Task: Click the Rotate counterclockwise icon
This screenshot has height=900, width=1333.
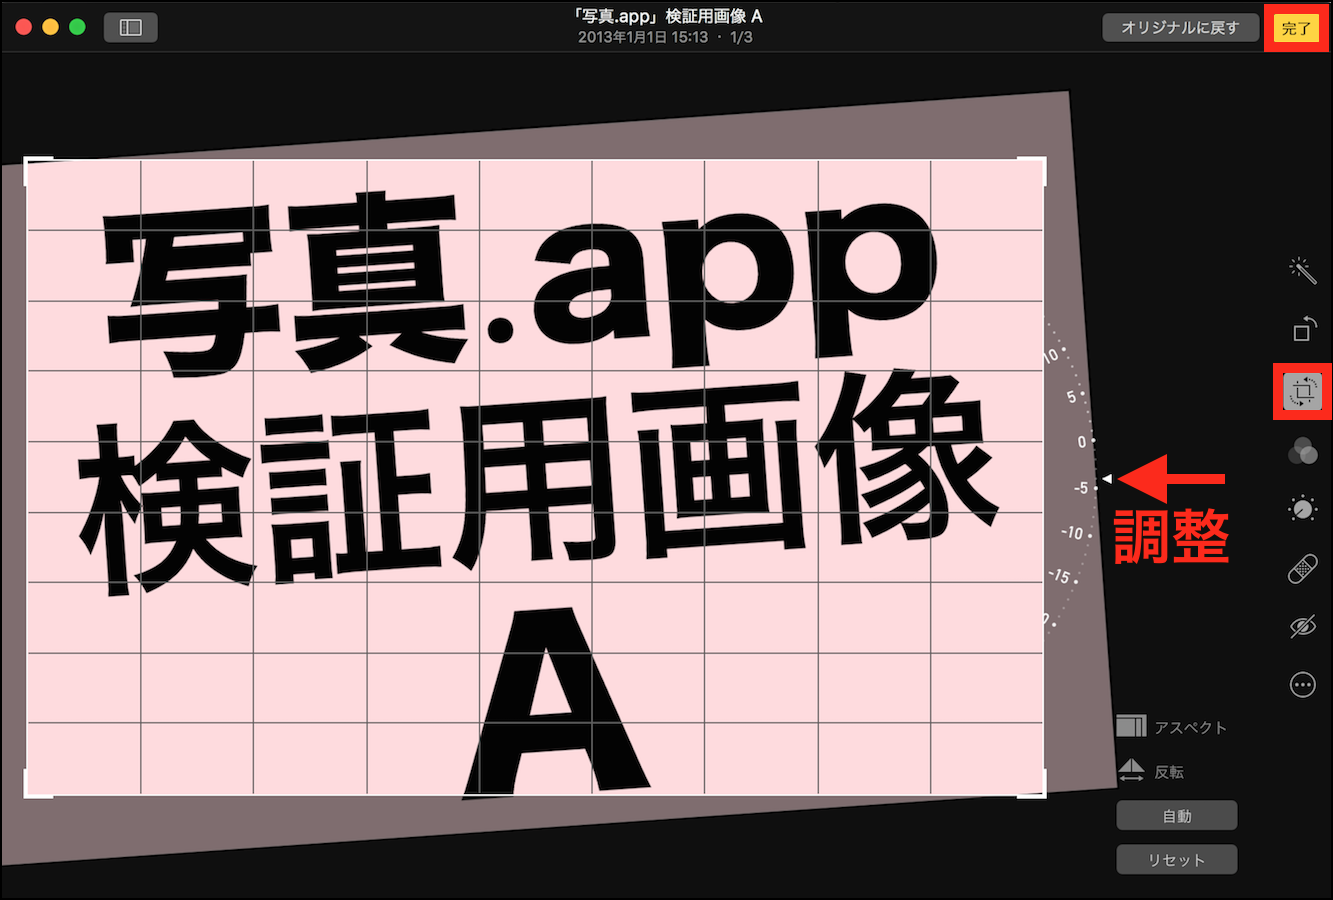Action: click(x=1304, y=329)
